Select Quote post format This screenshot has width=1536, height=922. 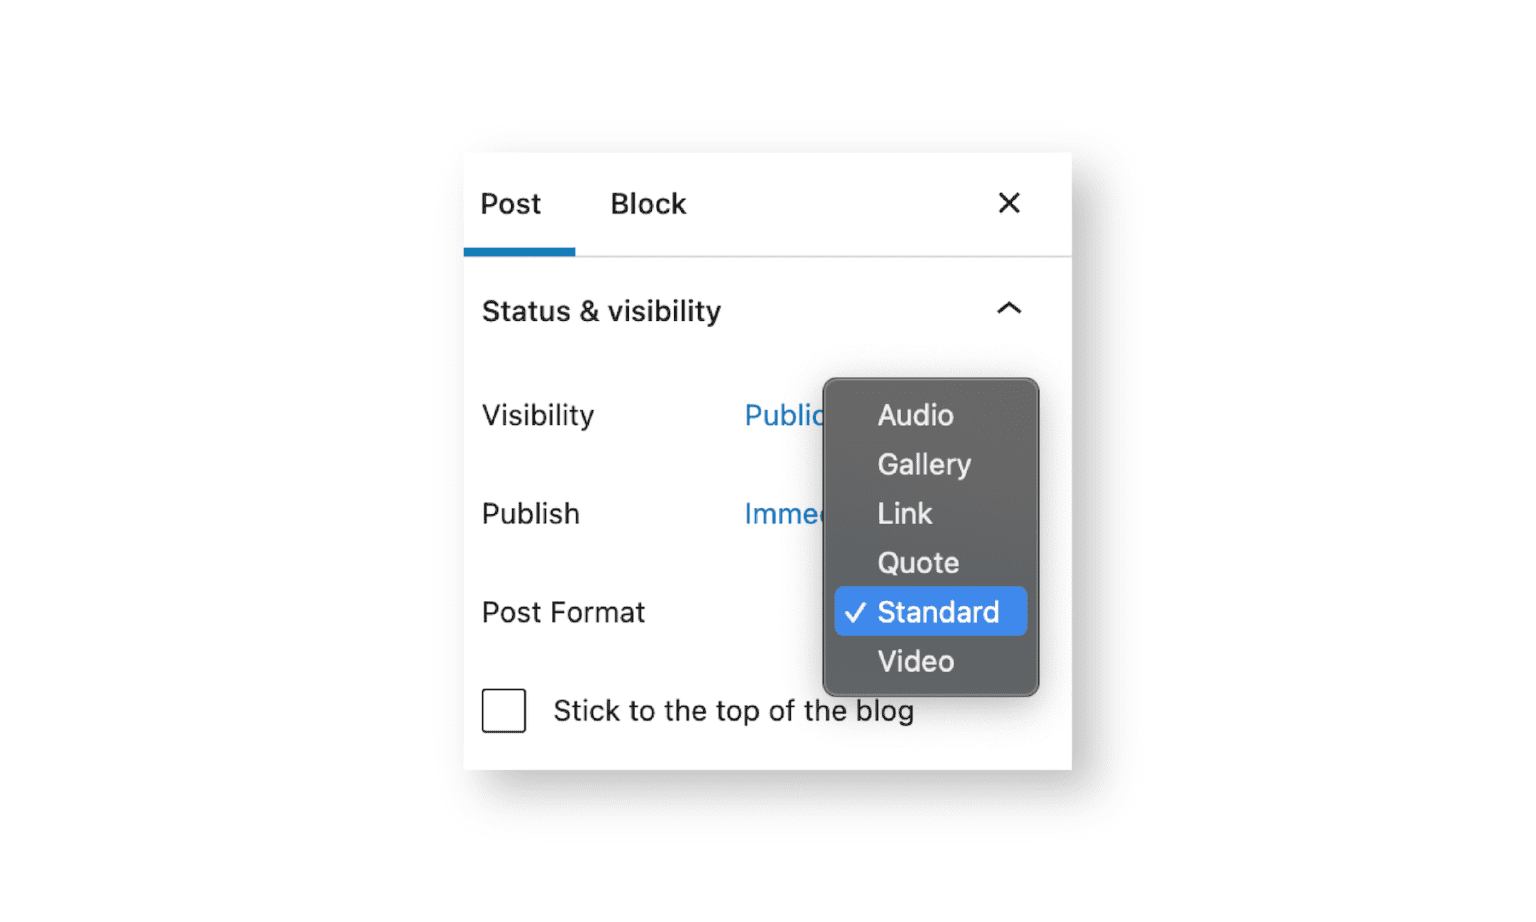pos(917,562)
